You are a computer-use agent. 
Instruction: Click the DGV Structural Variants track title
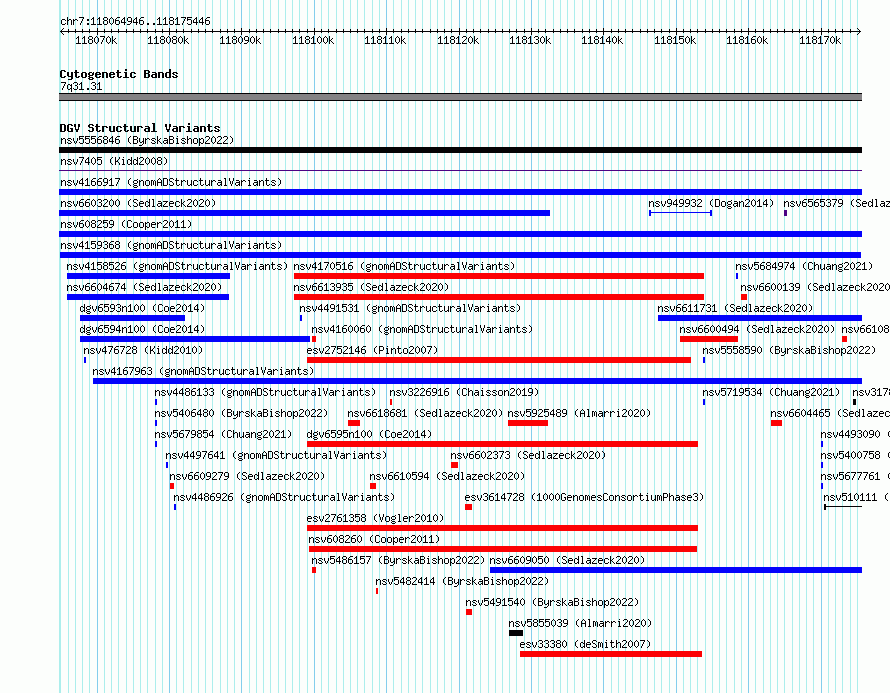coord(140,128)
